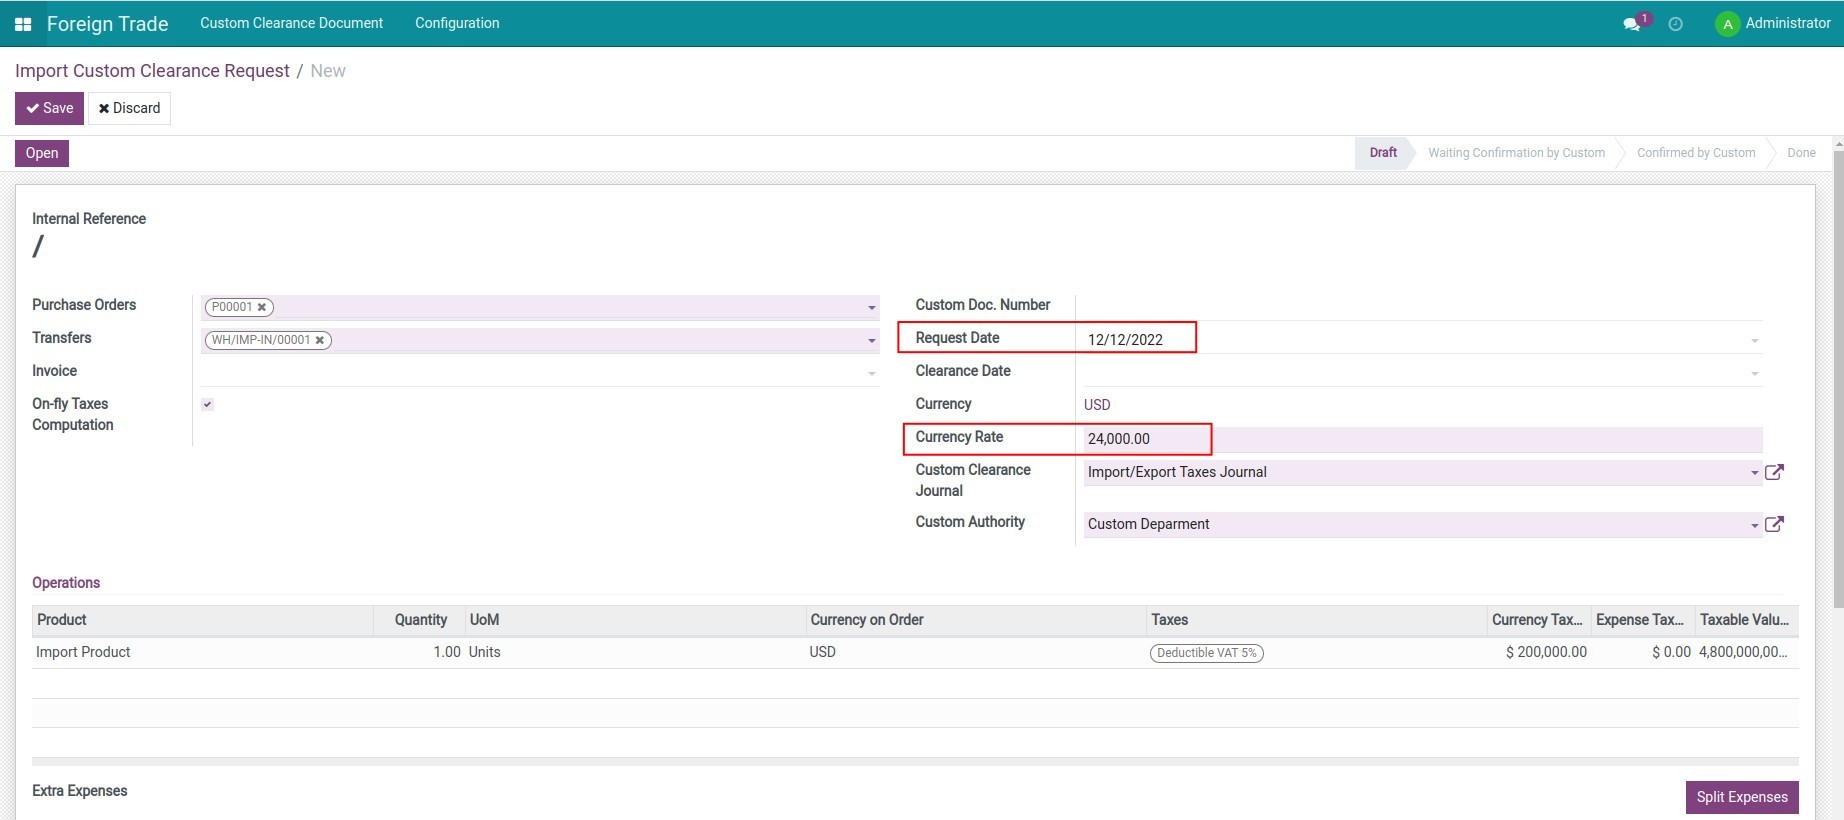Open the Custom Clearance Document menu
1844x820 pixels.
pos(291,23)
